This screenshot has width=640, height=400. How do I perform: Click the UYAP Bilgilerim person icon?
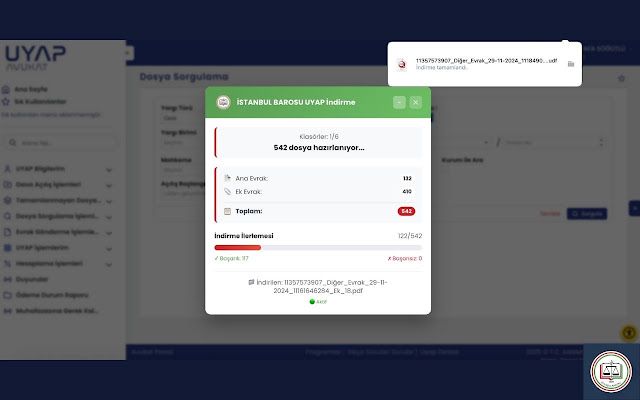click(7, 169)
